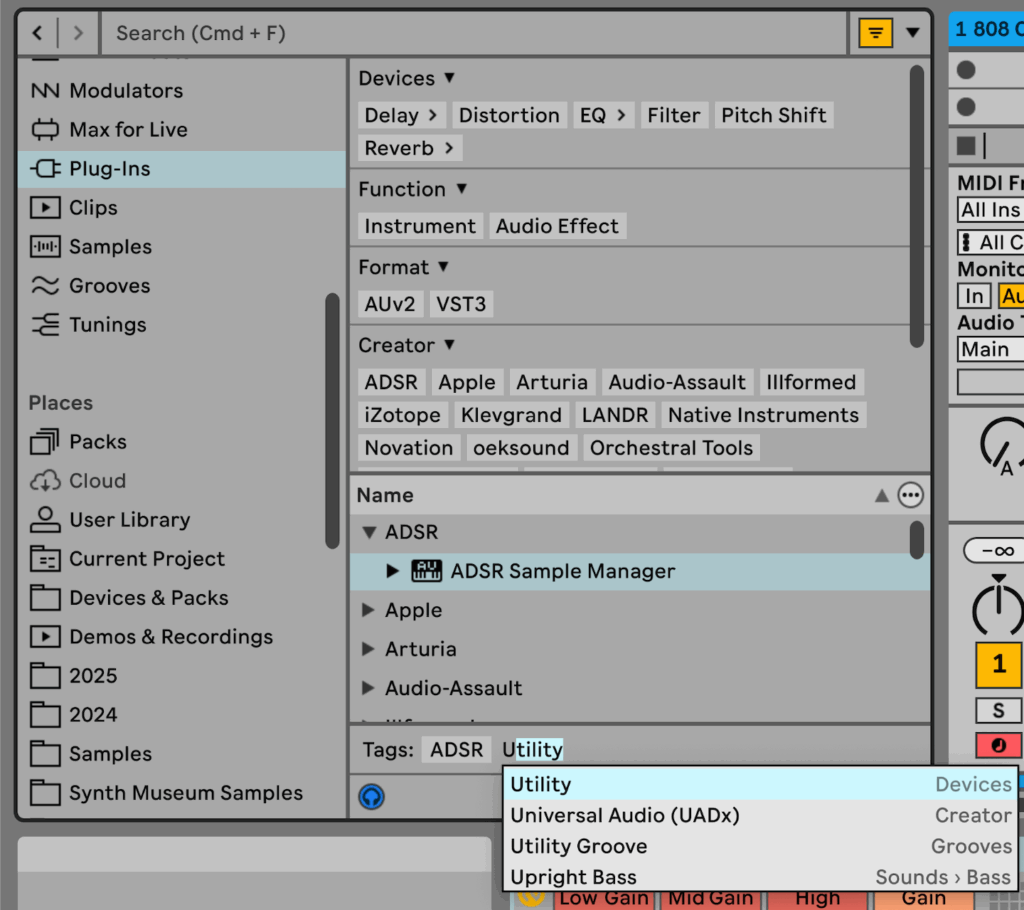Click the ellipsis options icon beside Name header
The width and height of the screenshot is (1024, 910).
[x=910, y=494]
